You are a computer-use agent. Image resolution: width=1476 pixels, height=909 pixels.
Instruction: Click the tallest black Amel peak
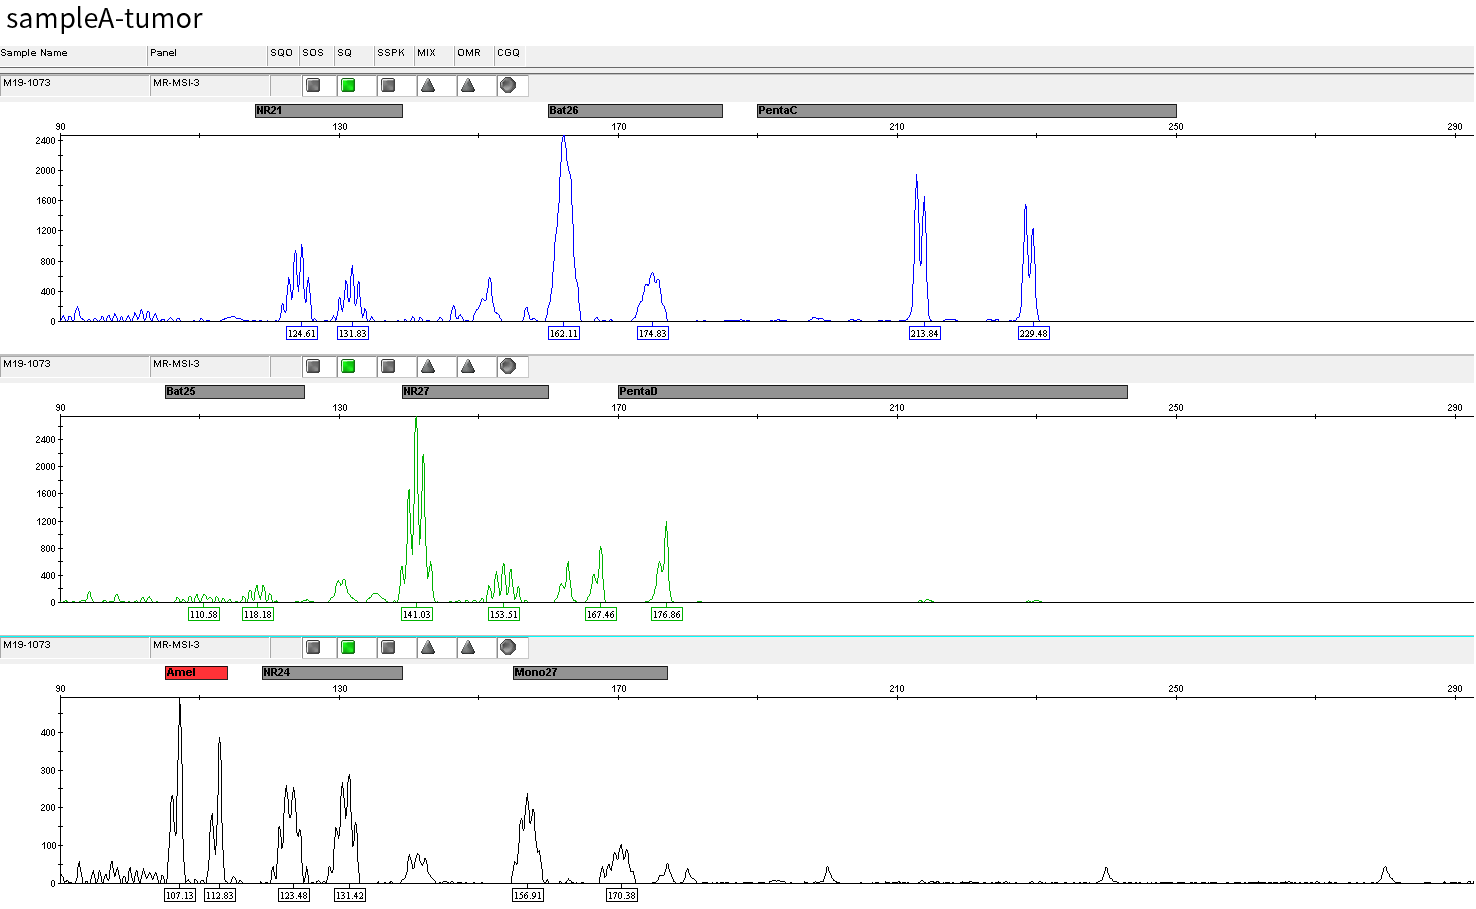179,790
